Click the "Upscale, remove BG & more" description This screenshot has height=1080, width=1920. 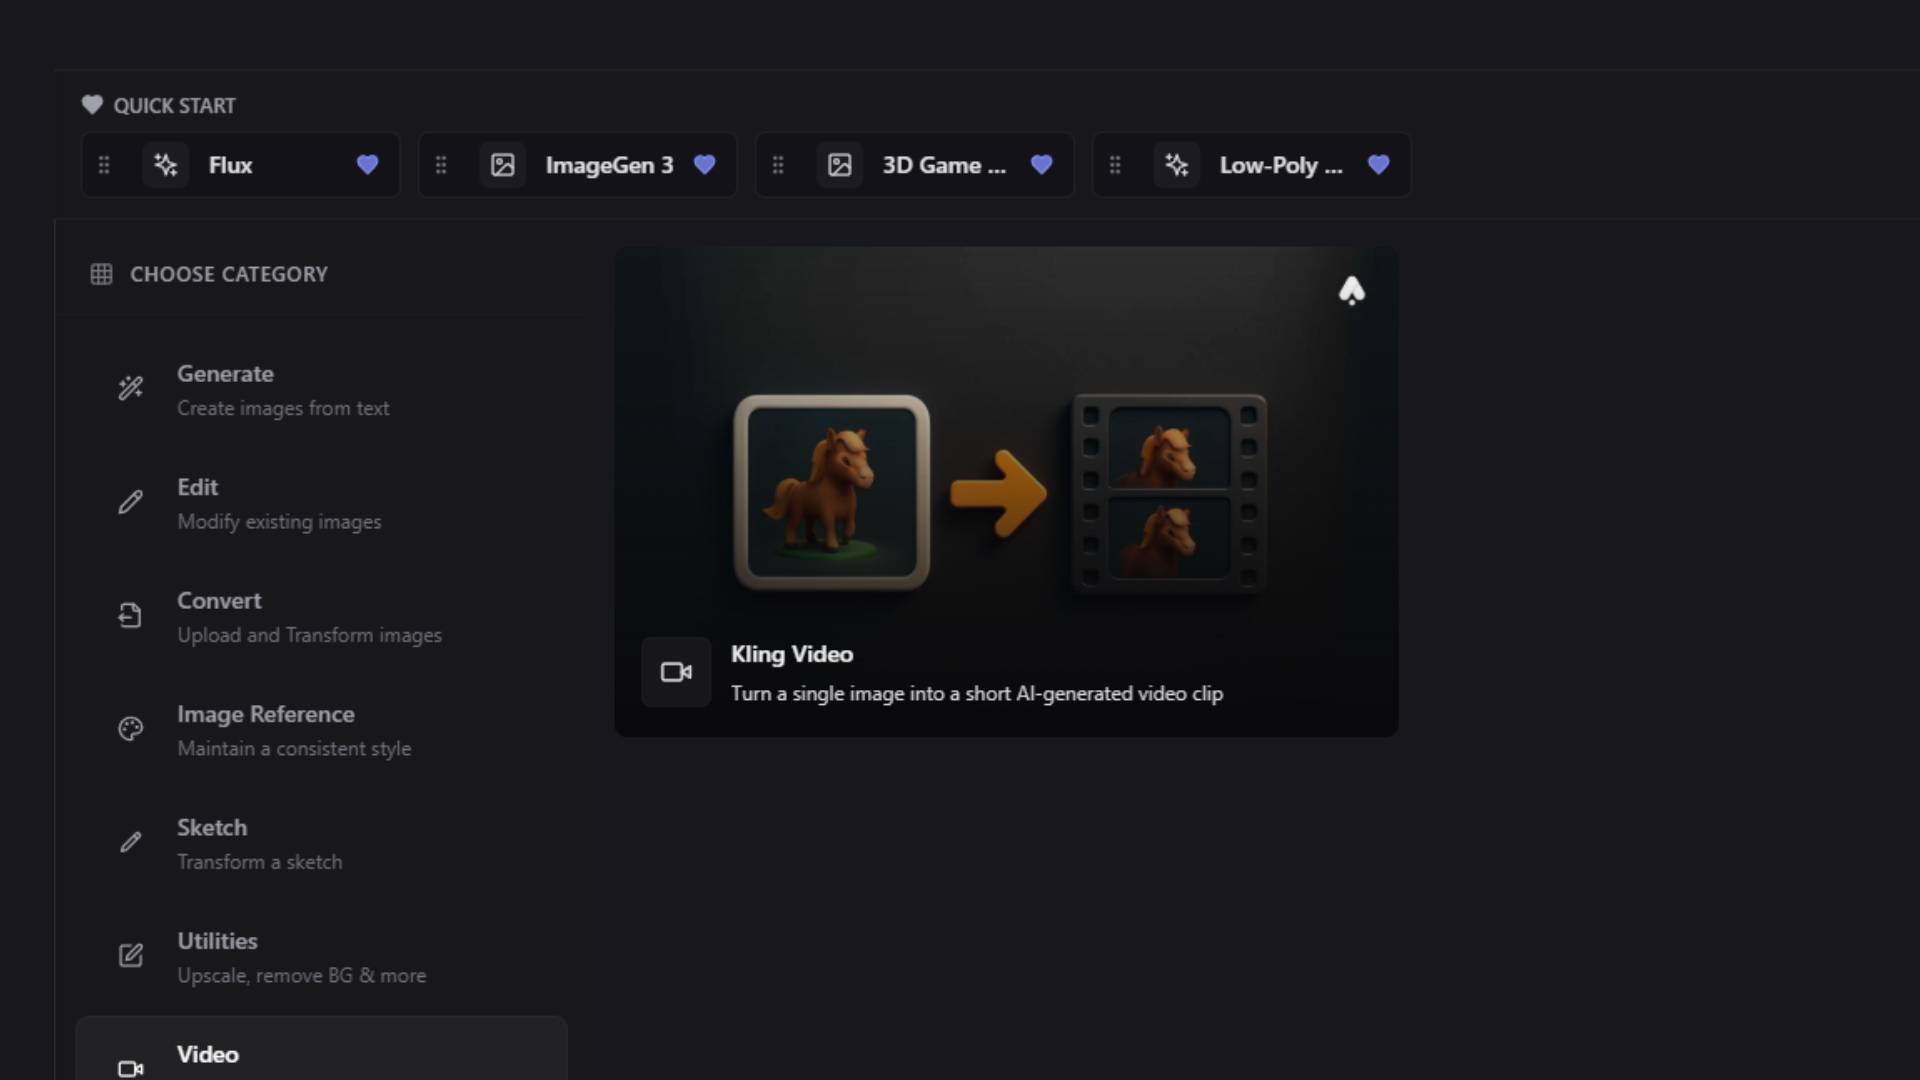pyautogui.click(x=302, y=975)
